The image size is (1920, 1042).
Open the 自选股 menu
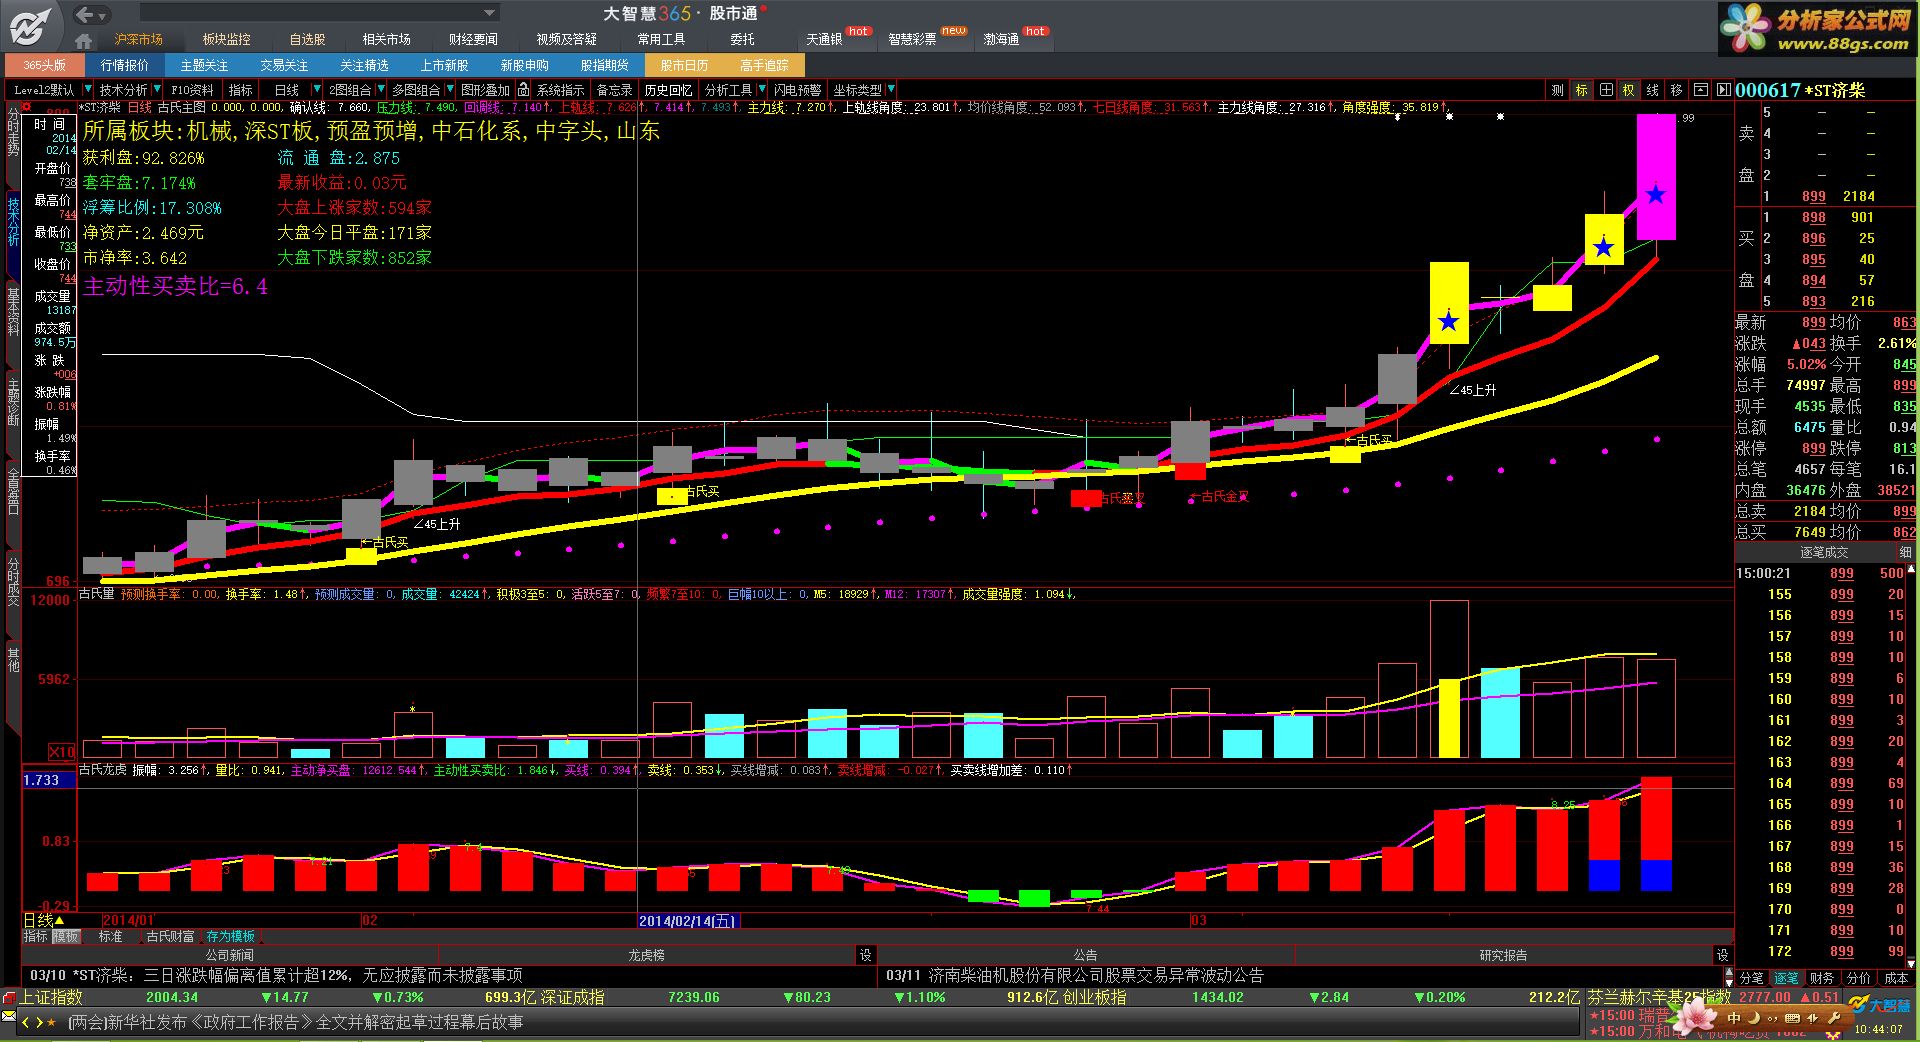click(307, 39)
